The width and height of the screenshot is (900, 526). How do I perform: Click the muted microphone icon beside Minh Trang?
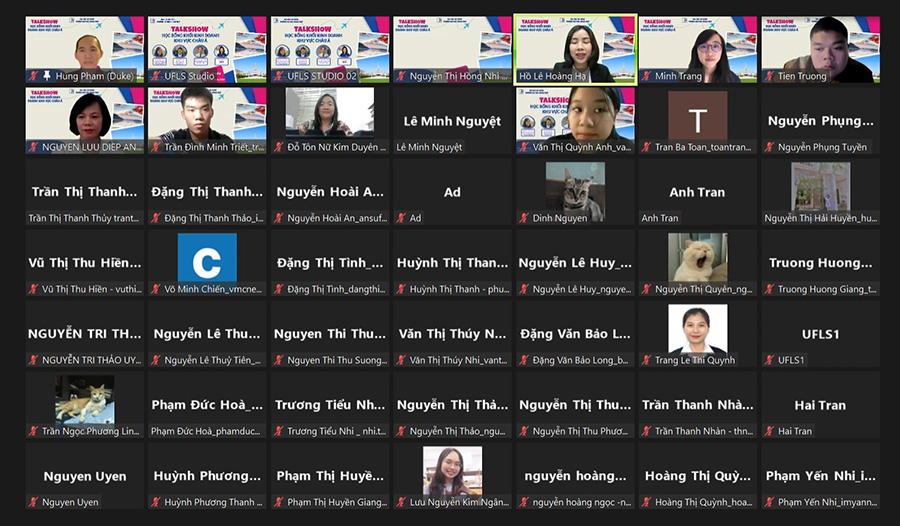646,76
